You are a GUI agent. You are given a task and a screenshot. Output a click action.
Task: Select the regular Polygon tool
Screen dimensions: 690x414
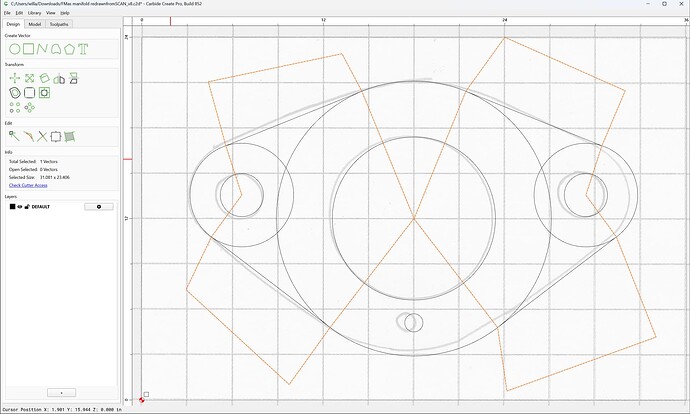coord(69,49)
